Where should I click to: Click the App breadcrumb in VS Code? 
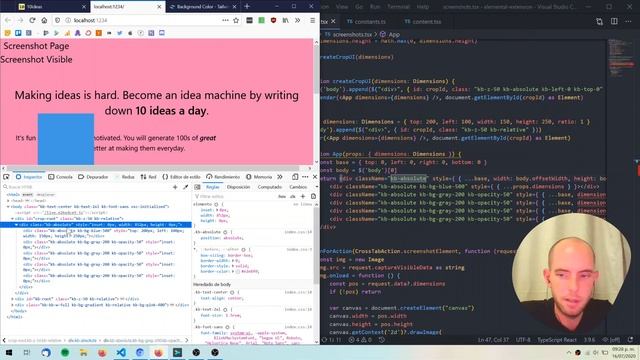390,34
